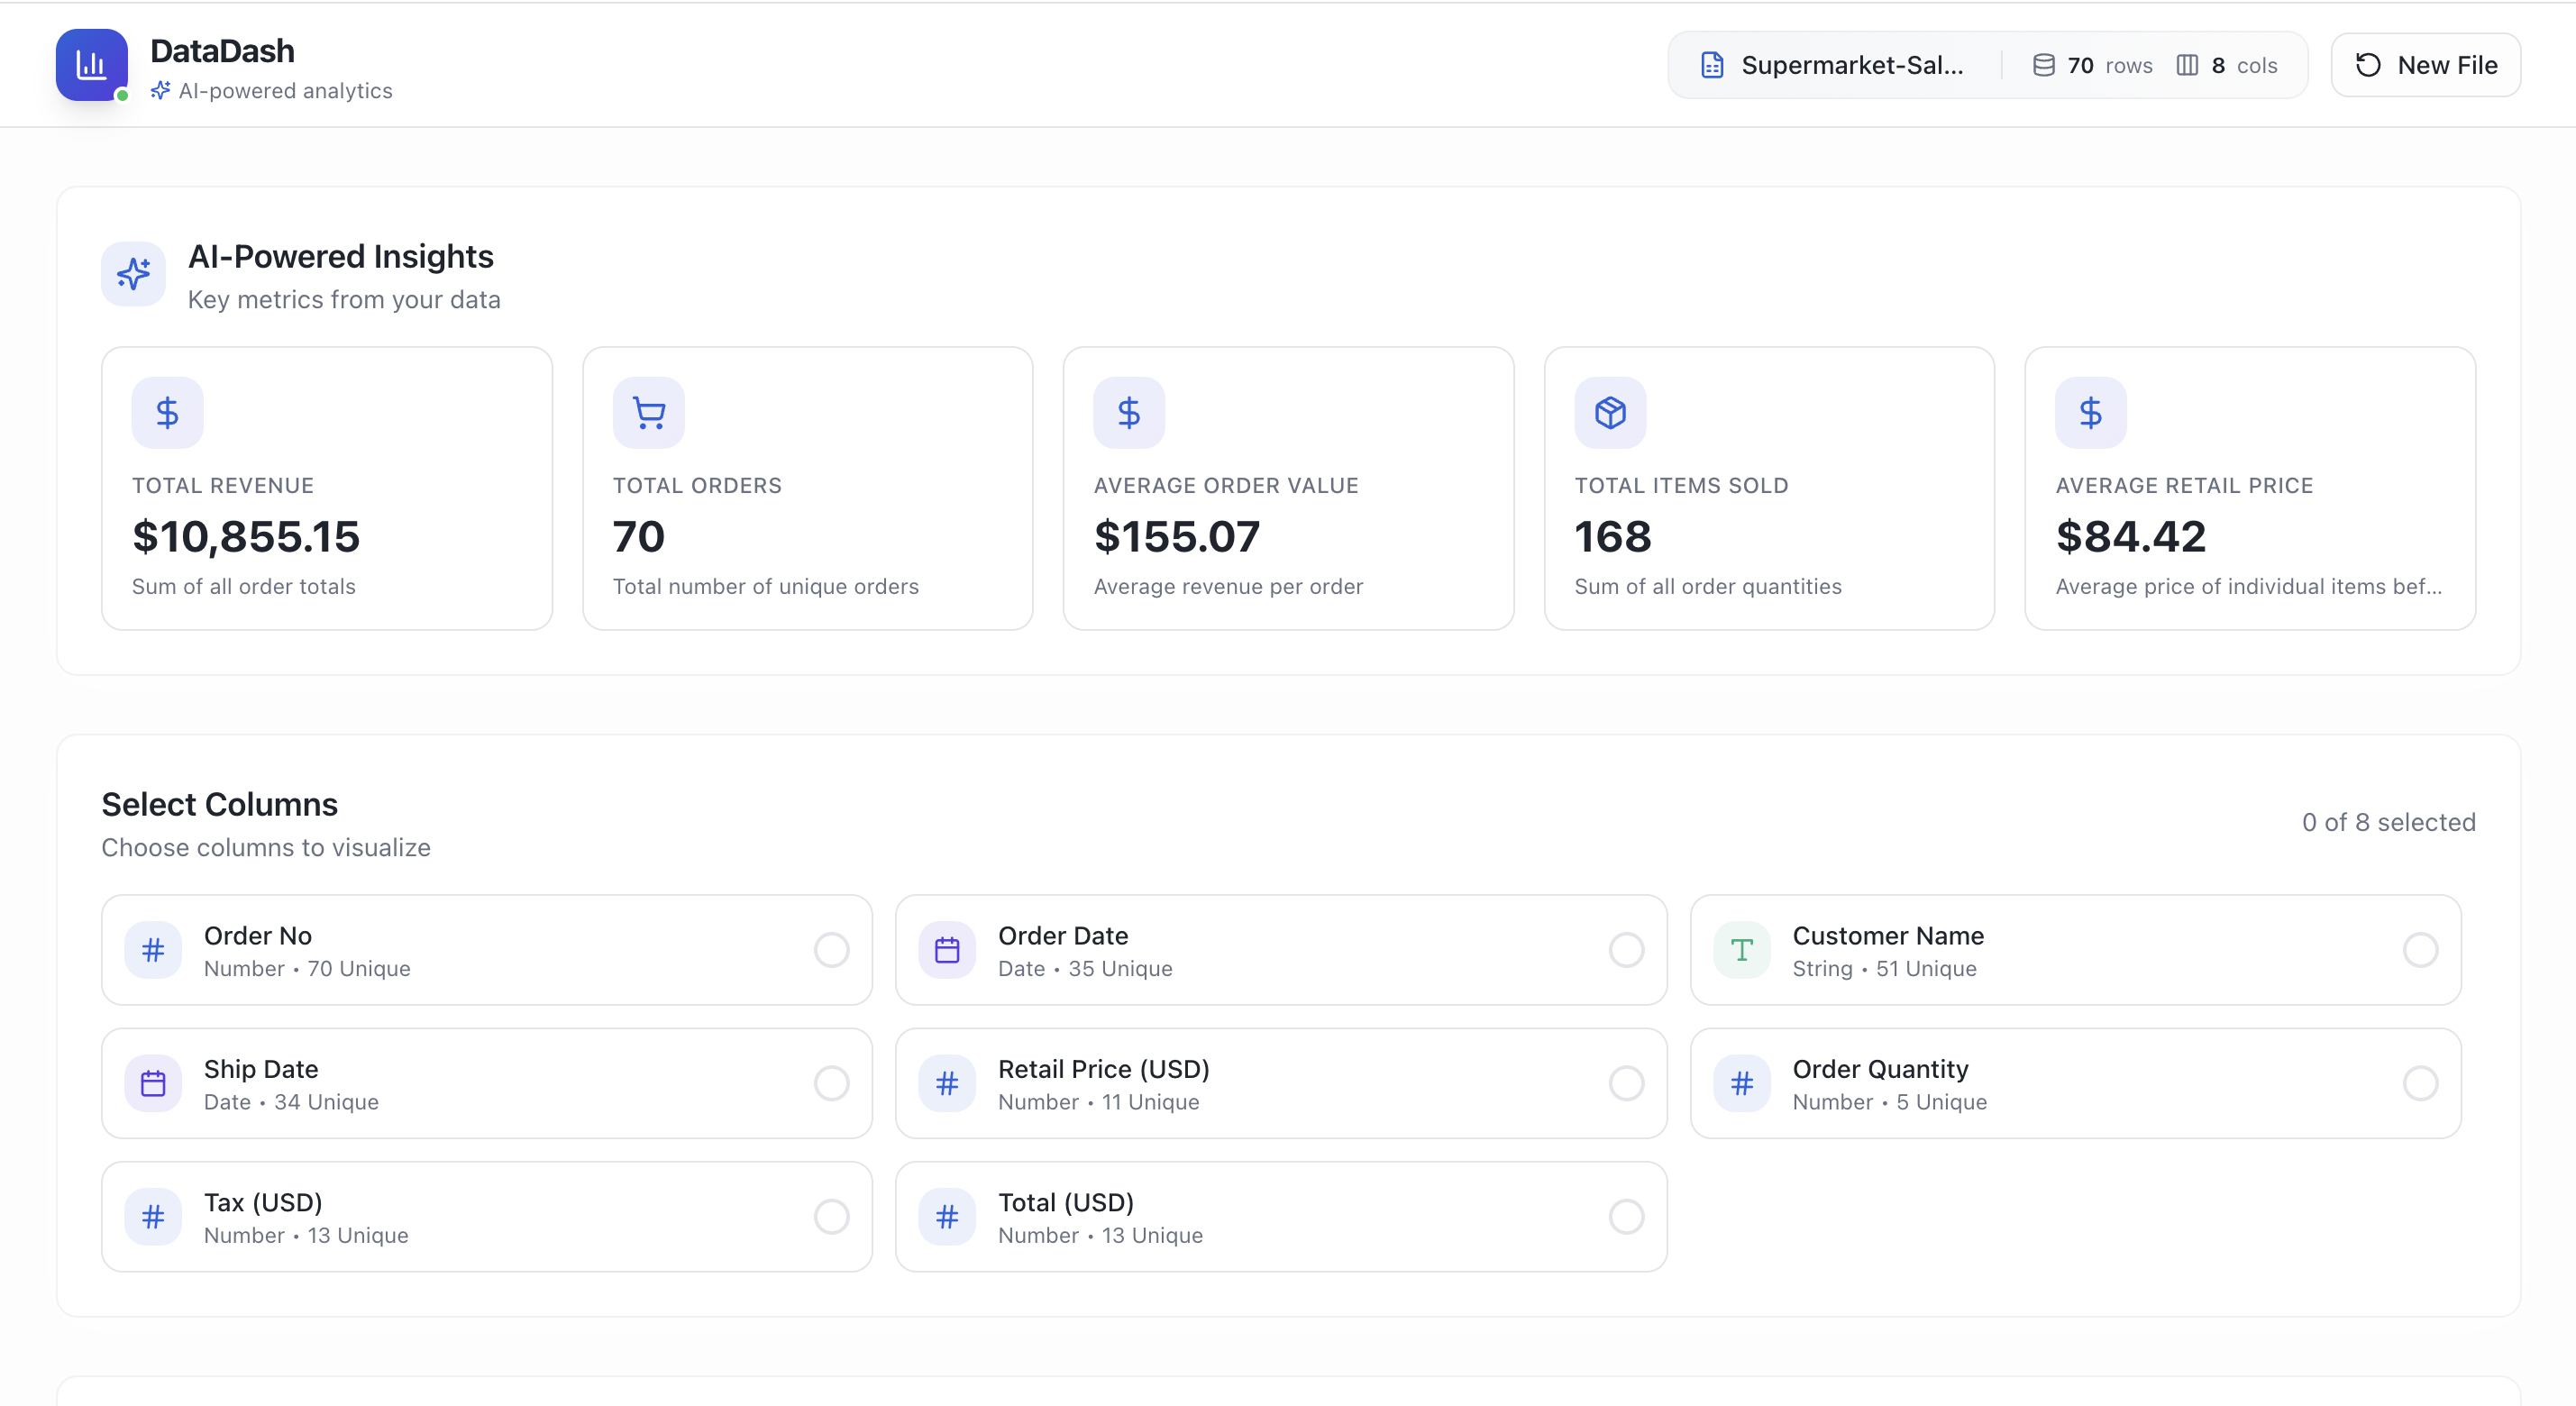This screenshot has height=1406, width=2576.
Task: Click New File to start over
Action: pos(2426,64)
